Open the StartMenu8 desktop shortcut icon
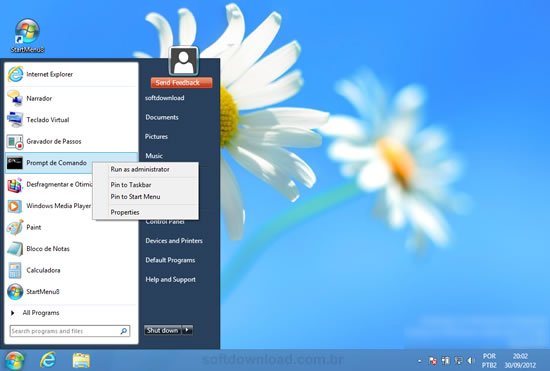 click(27, 32)
